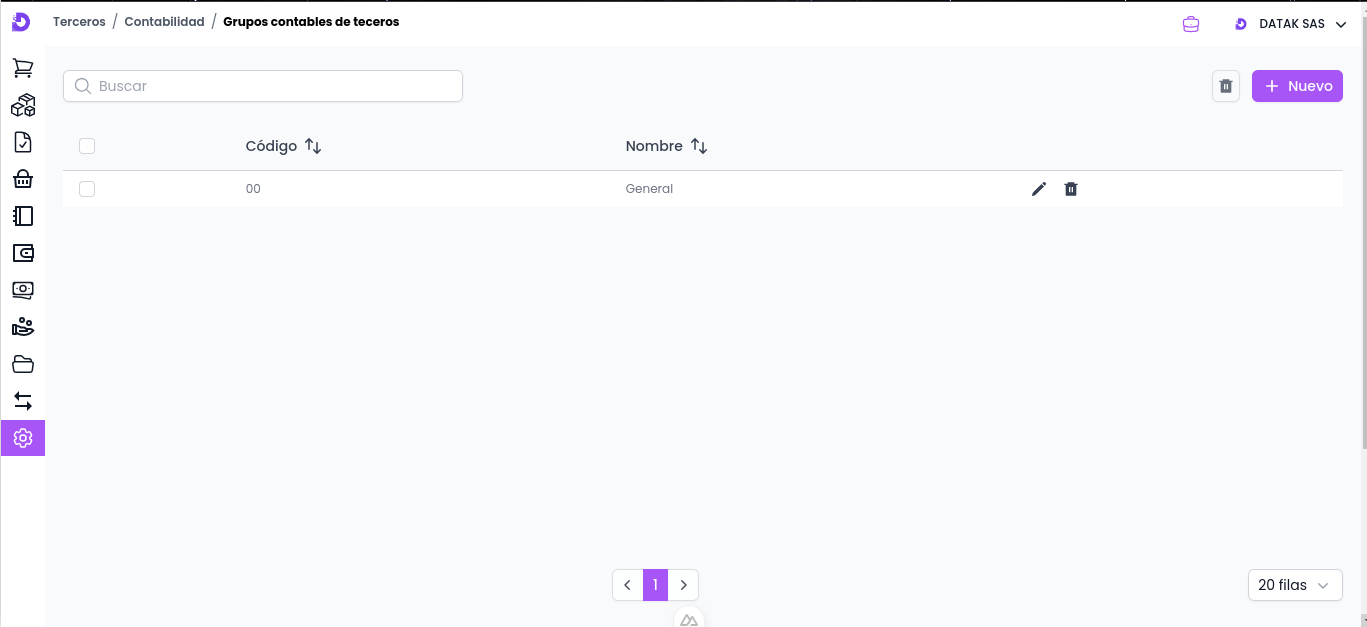Click the stacked boxes inventory icon

(x=22, y=105)
